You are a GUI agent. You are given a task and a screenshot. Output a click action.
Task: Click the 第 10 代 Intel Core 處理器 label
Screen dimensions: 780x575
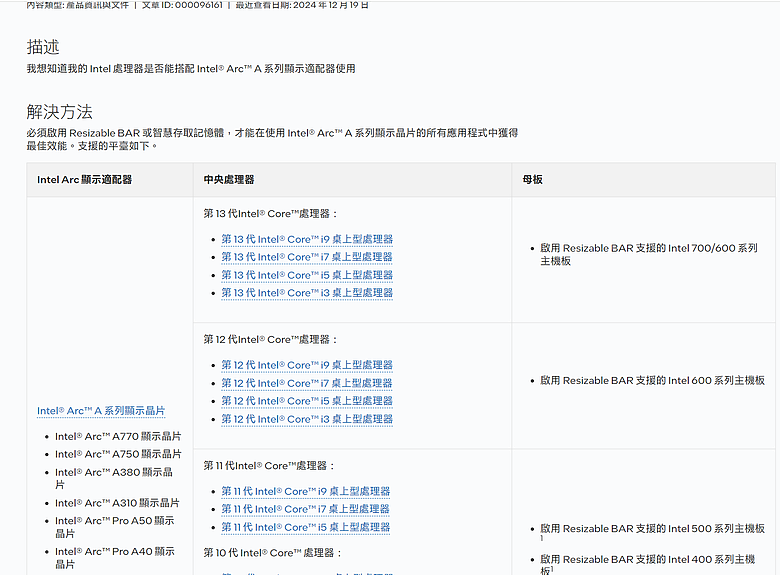[x=273, y=553]
